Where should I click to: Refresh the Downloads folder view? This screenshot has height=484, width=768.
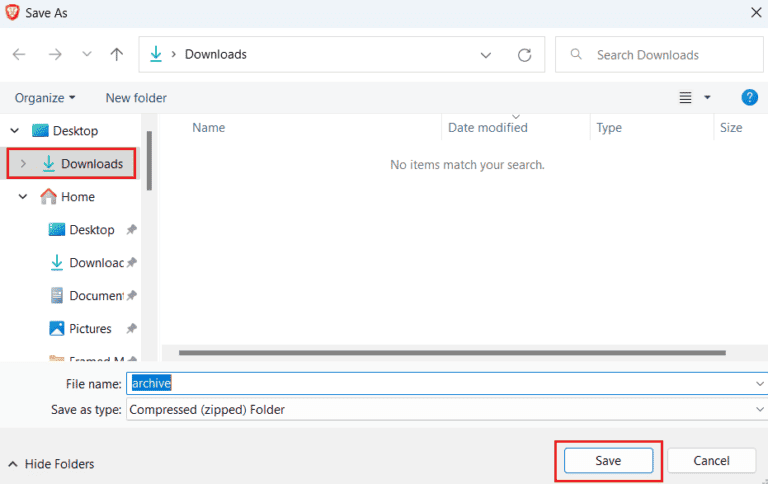point(524,55)
